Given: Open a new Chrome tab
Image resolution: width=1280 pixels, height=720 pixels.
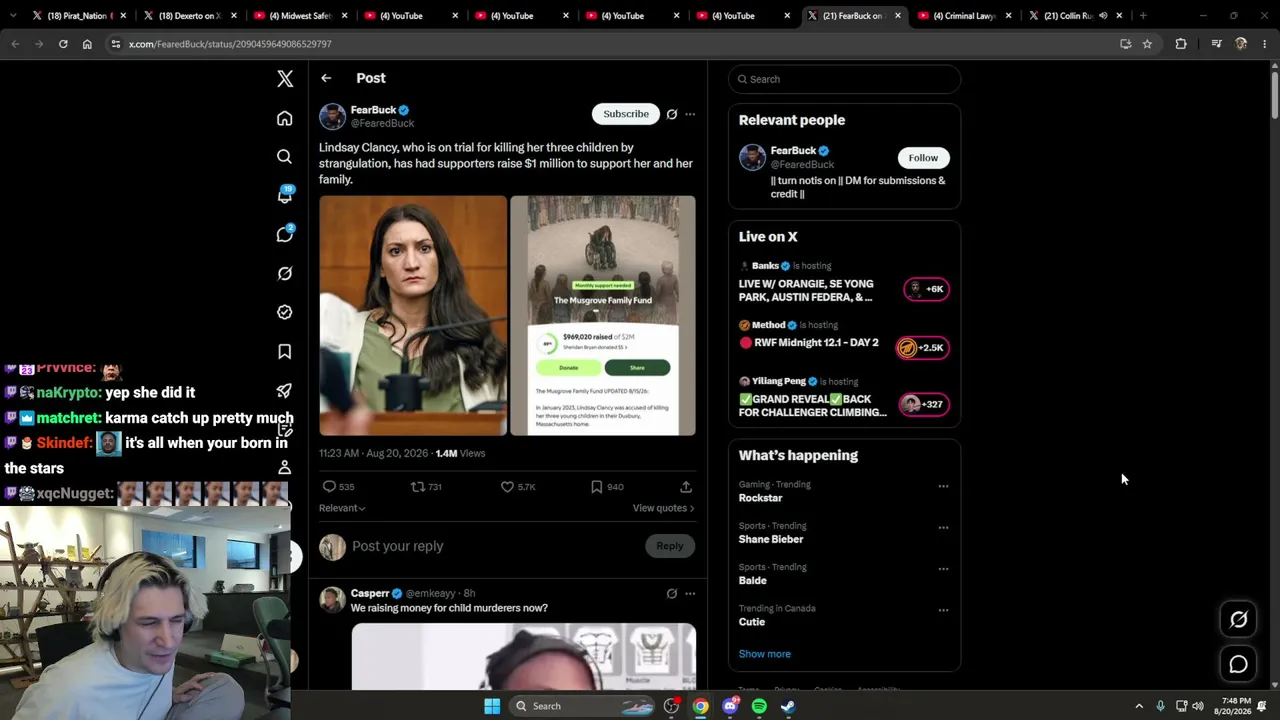Looking at the screenshot, I should pos(1143,16).
